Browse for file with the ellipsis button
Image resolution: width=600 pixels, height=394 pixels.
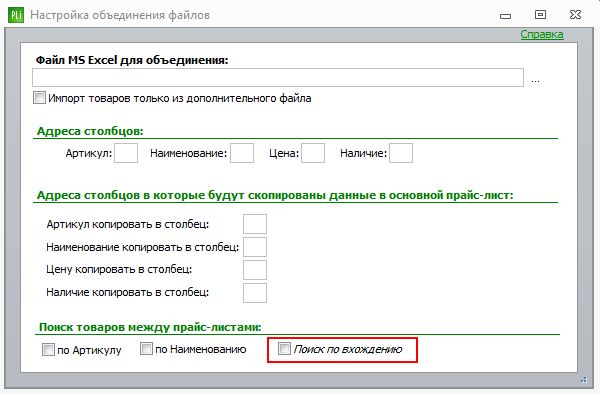pyautogui.click(x=535, y=80)
